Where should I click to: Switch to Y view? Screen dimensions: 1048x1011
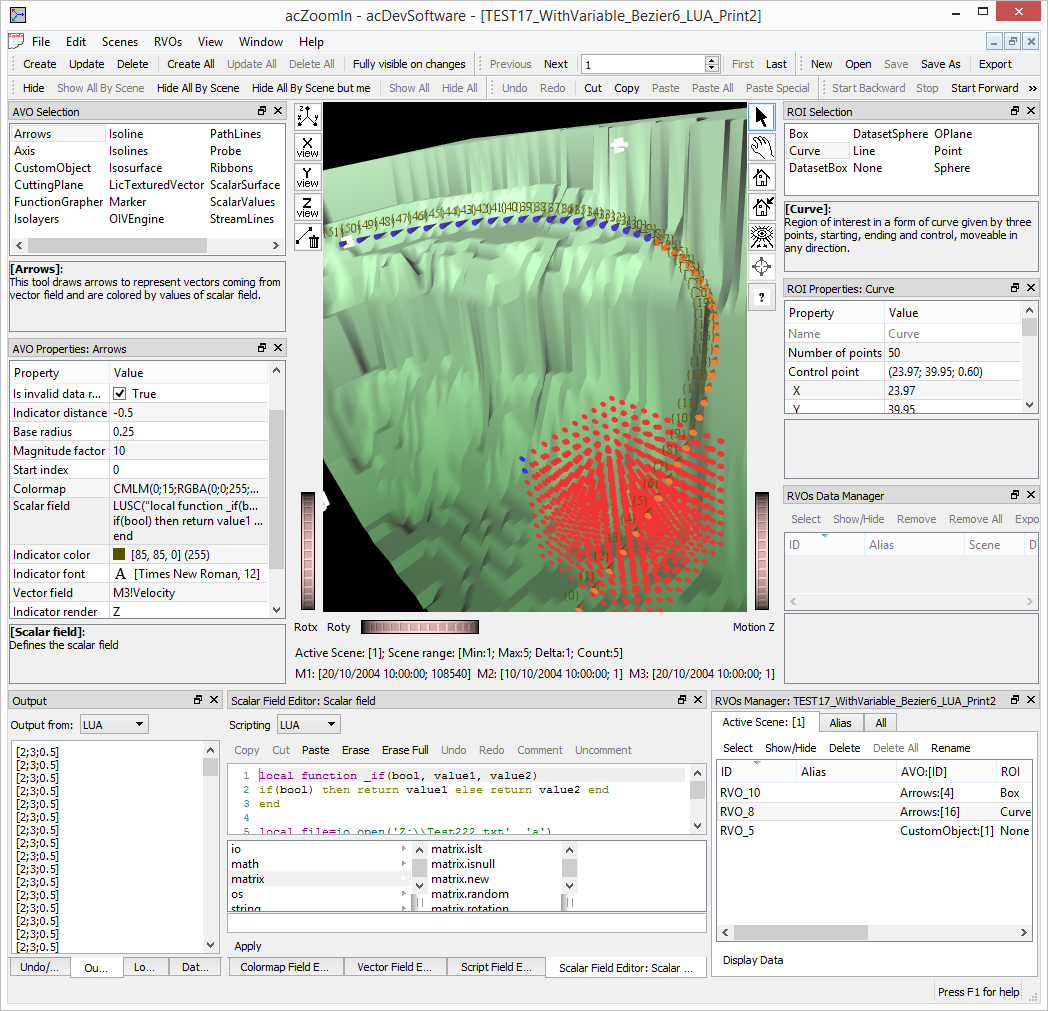(x=308, y=177)
